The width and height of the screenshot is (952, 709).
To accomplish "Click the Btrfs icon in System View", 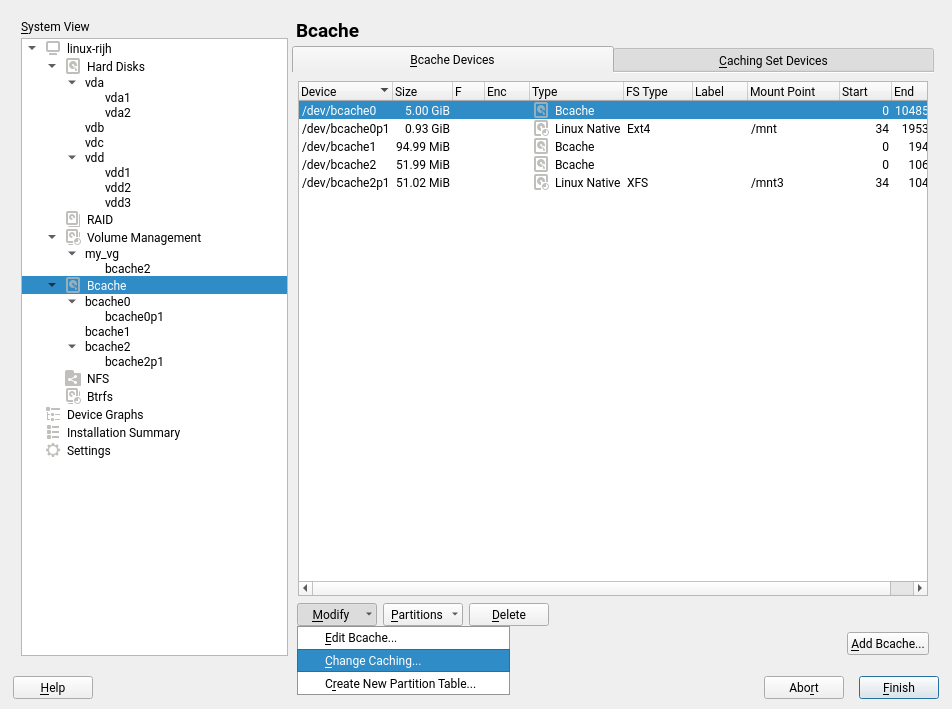I will click(x=72, y=396).
